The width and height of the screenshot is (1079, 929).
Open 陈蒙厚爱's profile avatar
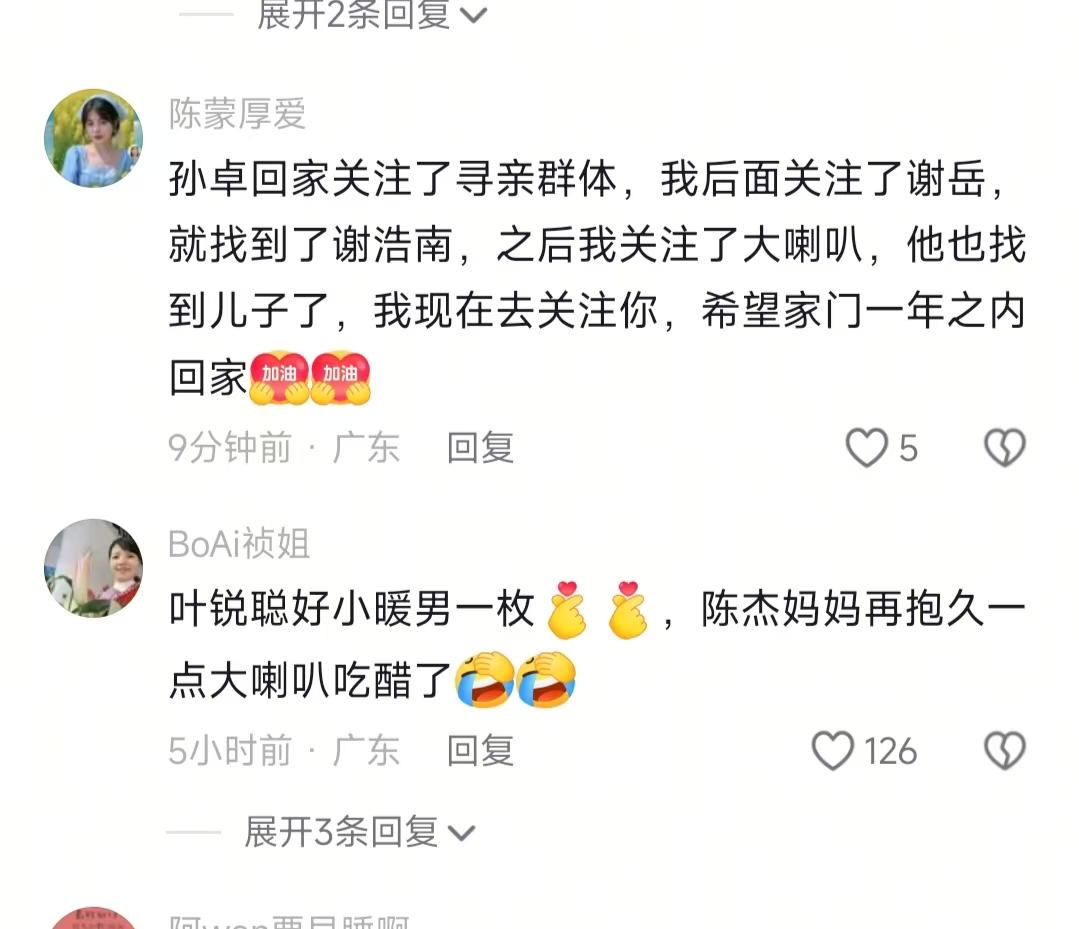click(94, 138)
